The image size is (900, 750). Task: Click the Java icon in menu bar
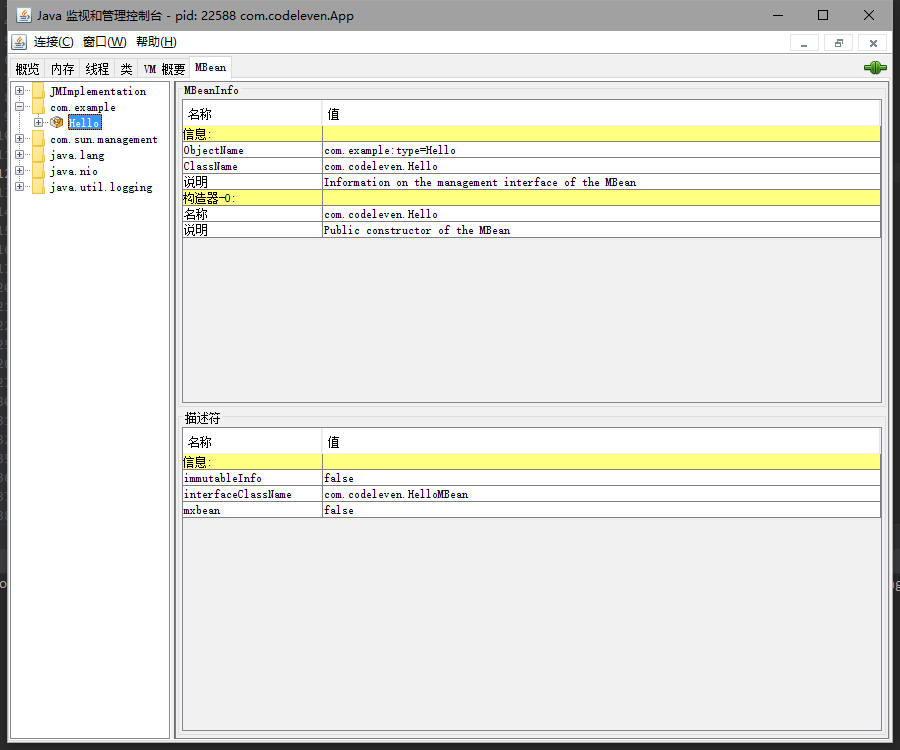click(x=19, y=42)
